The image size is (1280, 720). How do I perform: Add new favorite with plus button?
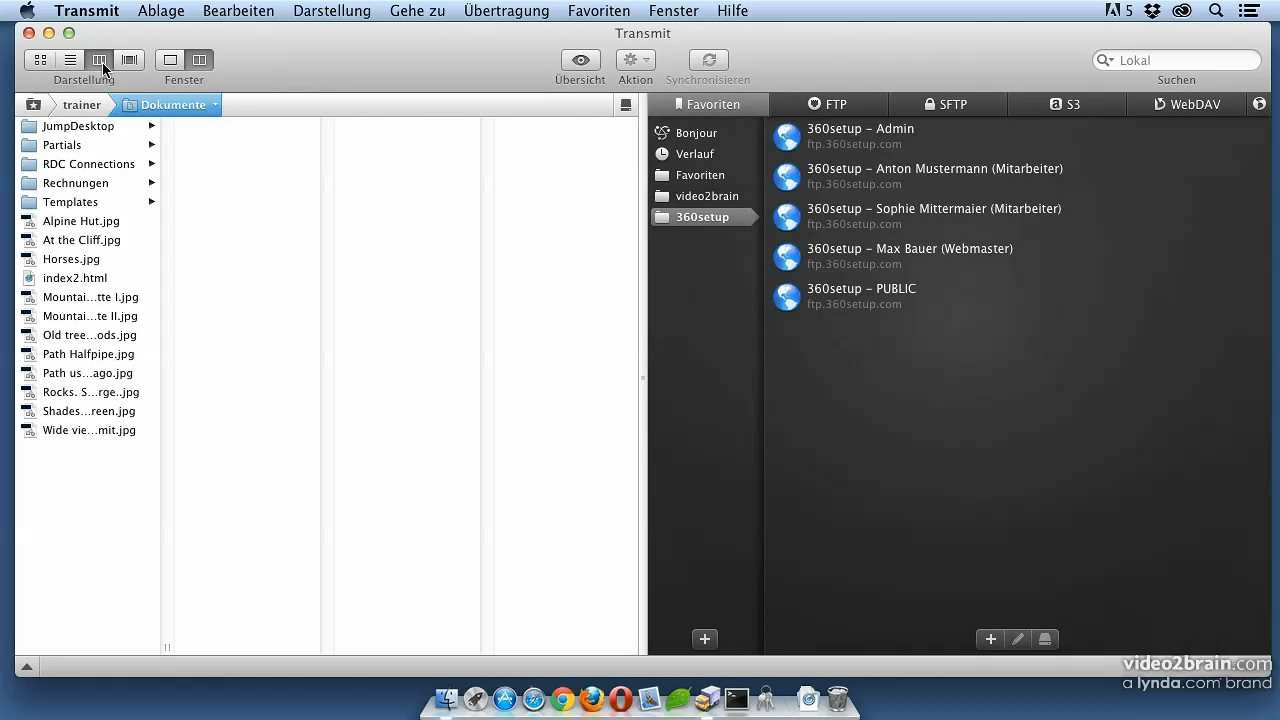click(991, 639)
